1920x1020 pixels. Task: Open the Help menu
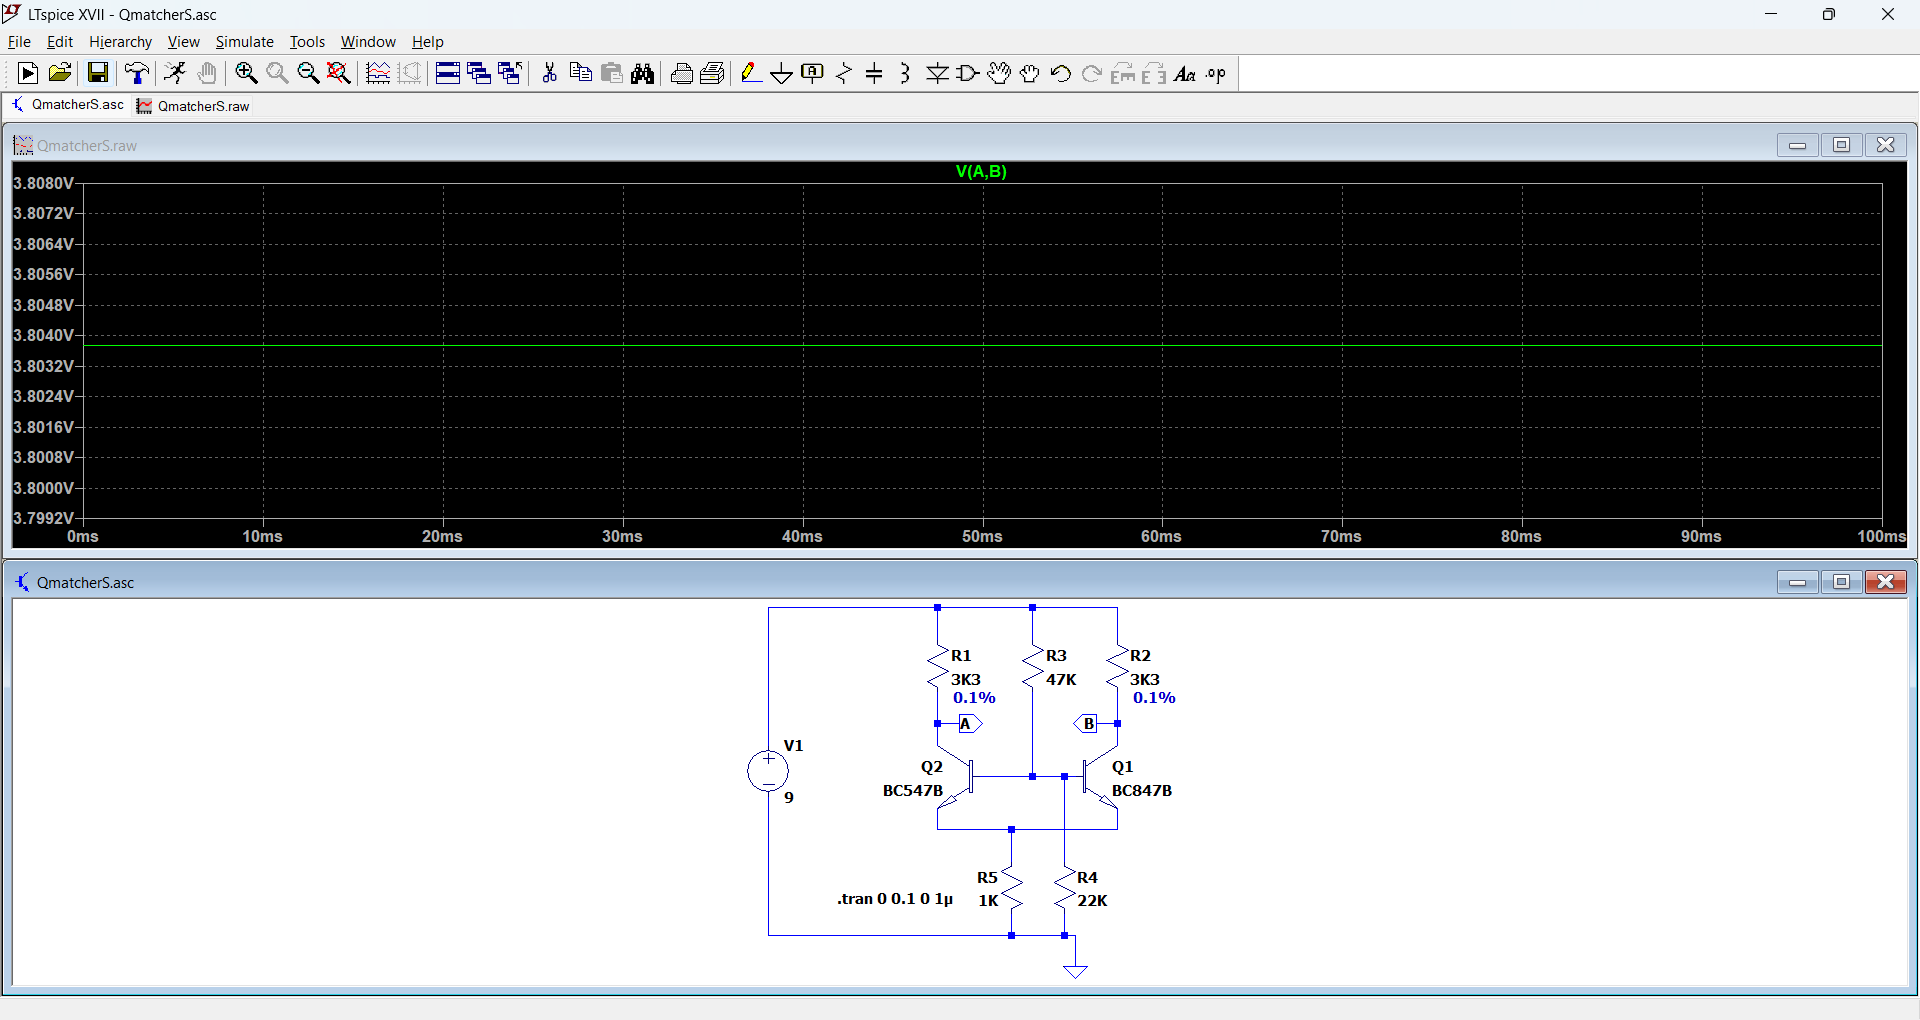(428, 42)
